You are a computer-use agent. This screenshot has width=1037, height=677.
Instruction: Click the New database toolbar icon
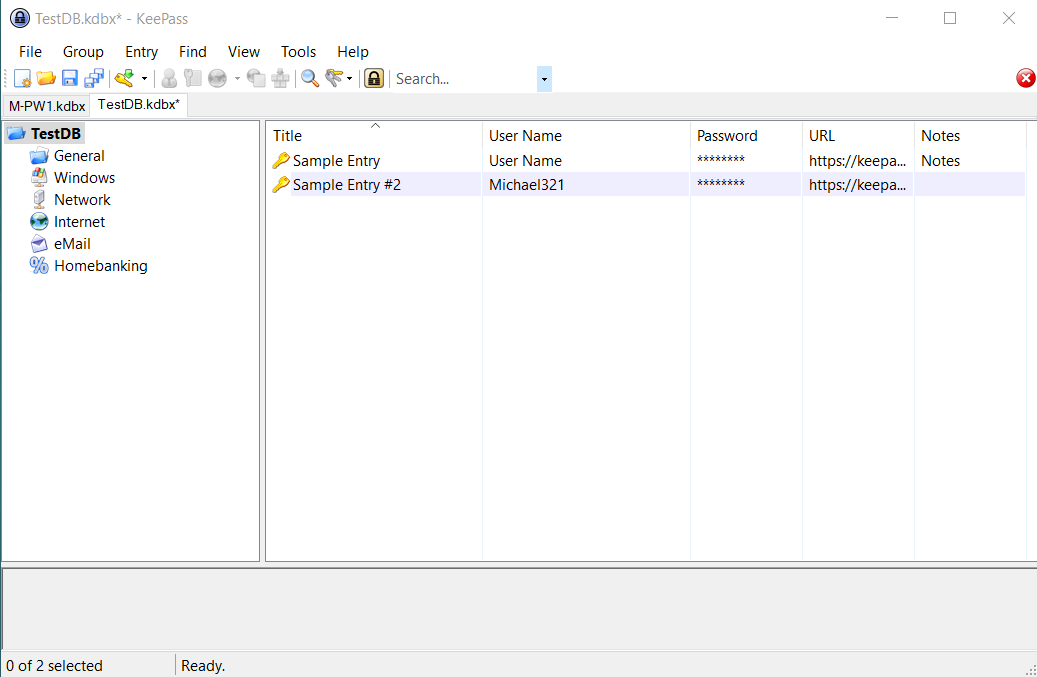[x=22, y=79]
